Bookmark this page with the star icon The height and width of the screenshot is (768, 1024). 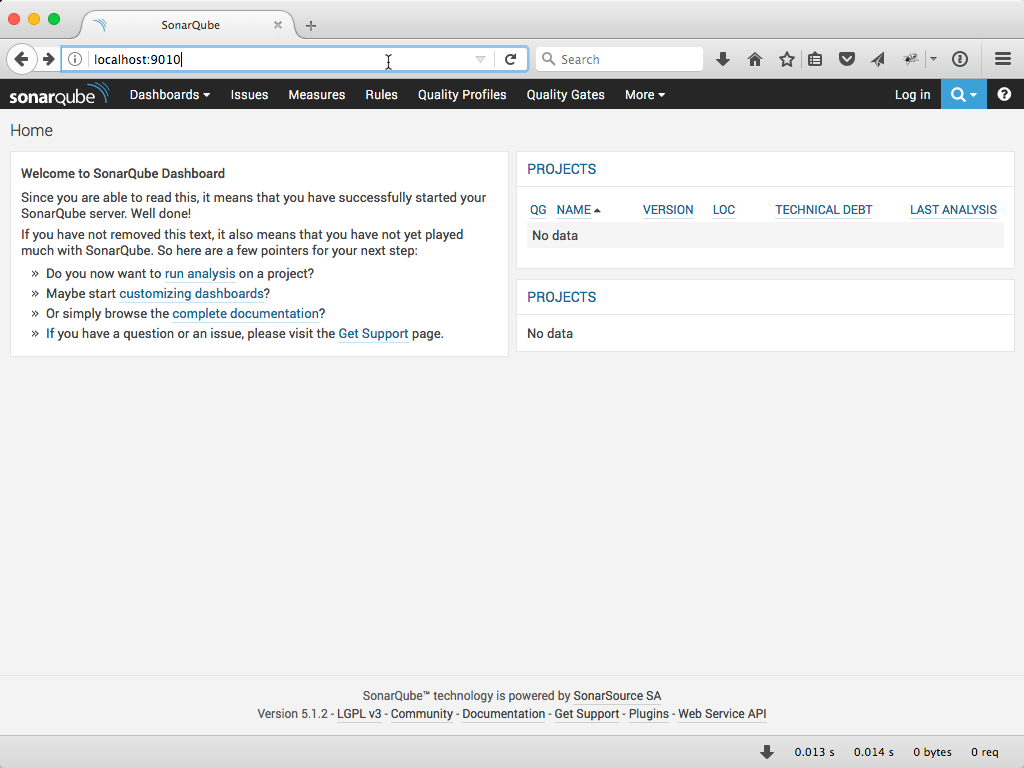[787, 60]
